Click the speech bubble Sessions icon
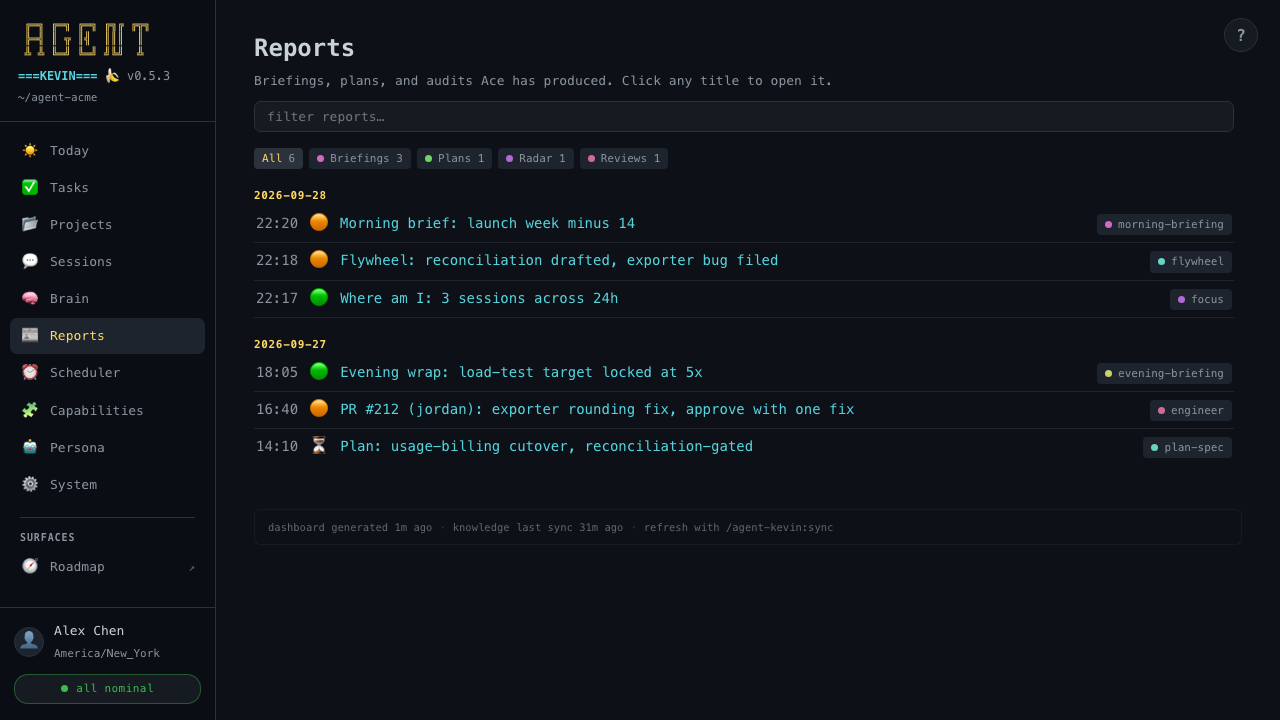The image size is (1280, 720). point(30,261)
